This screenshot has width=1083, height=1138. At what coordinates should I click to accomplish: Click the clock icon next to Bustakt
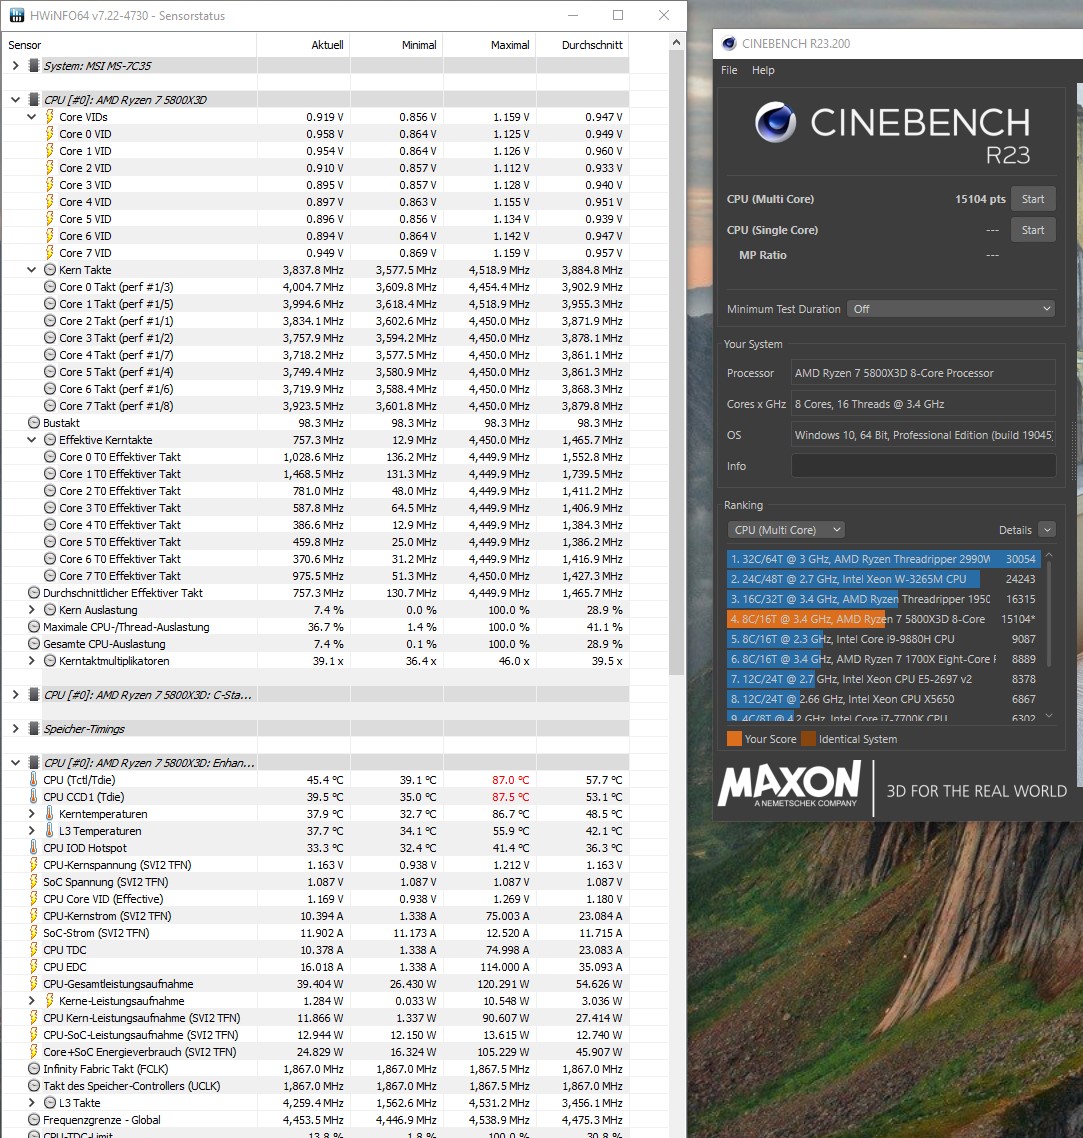[x=34, y=422]
